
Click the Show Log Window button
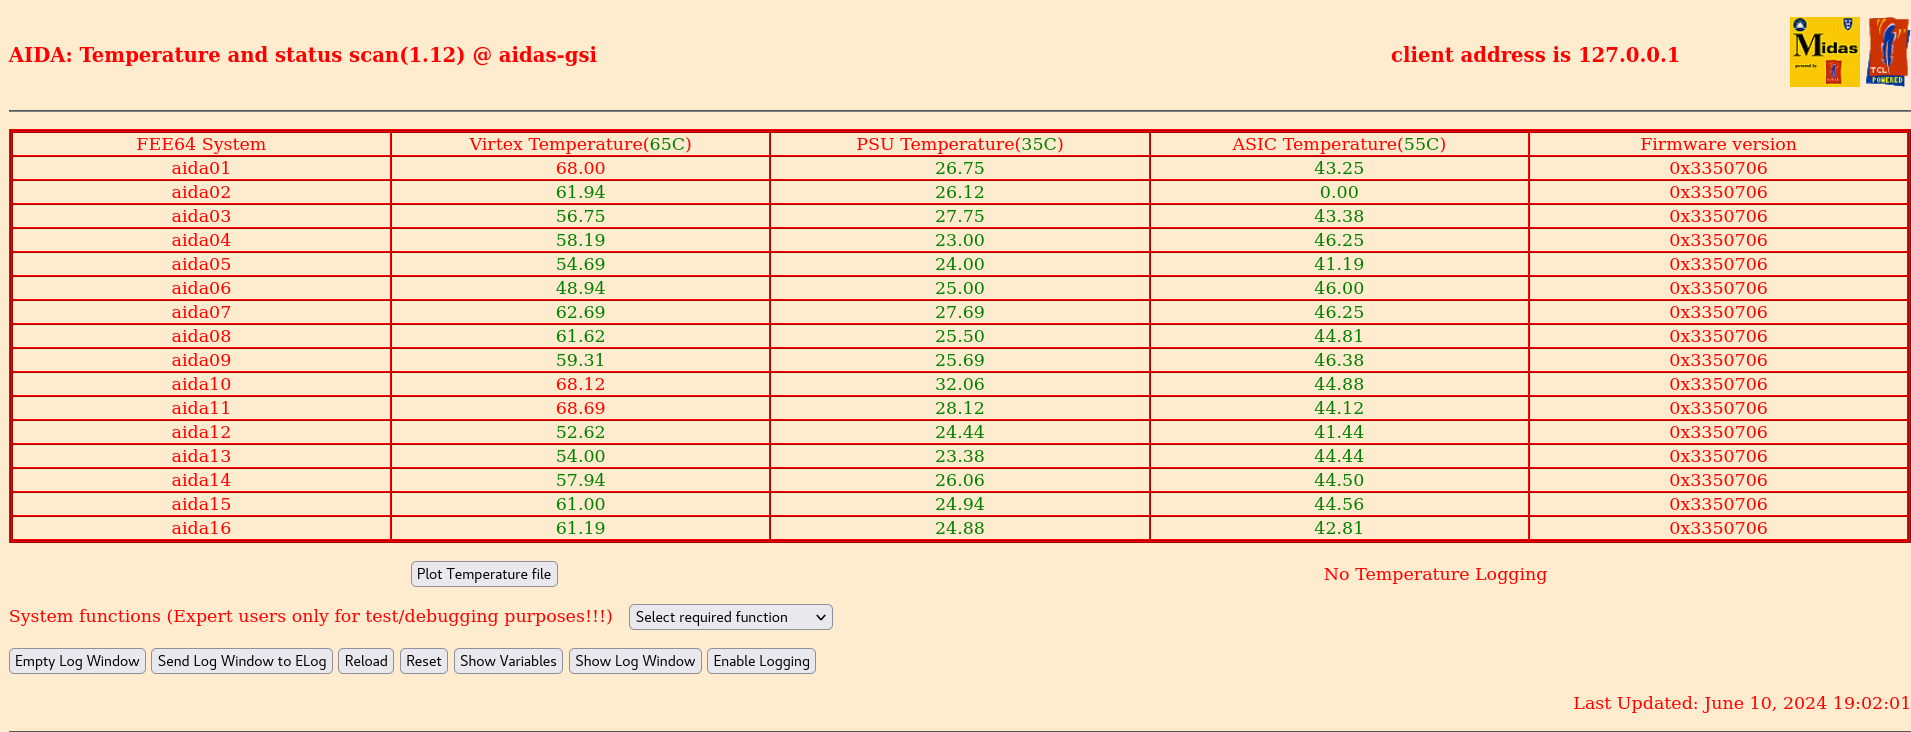click(635, 661)
